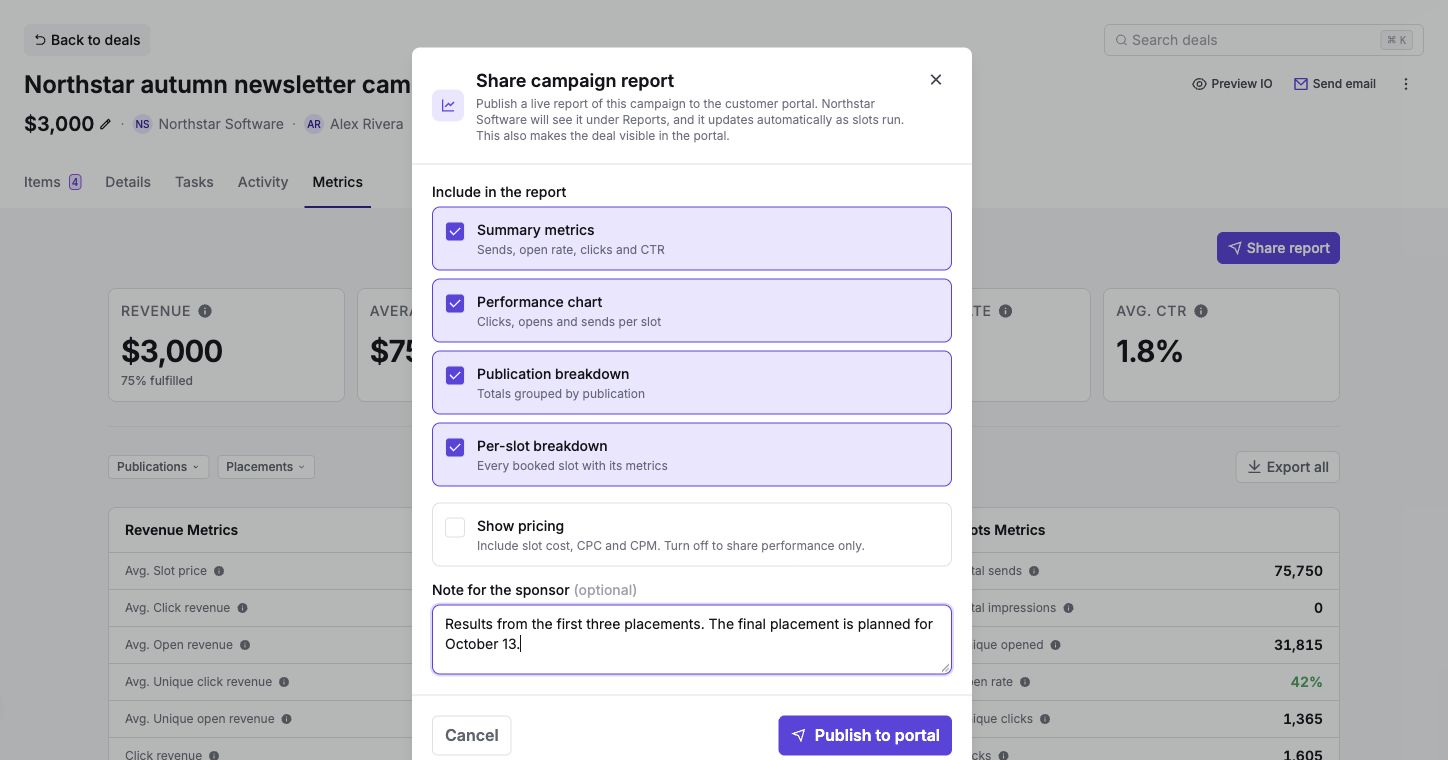1448x760 pixels.
Task: Click the info icon beside Avg. Slot price
Action: [x=219, y=571]
